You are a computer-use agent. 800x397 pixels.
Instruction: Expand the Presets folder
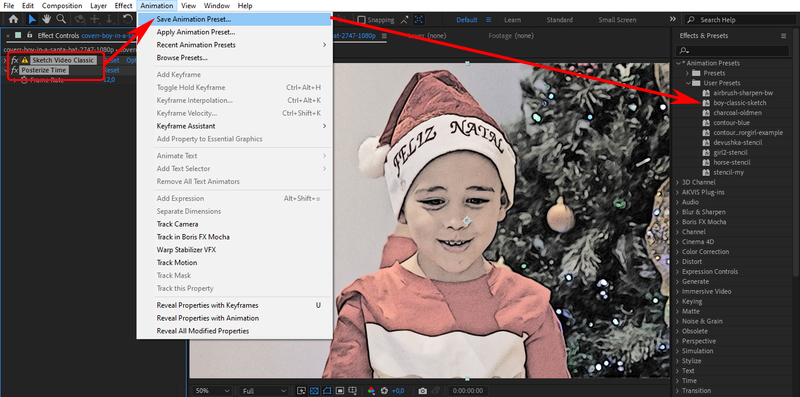(688, 73)
